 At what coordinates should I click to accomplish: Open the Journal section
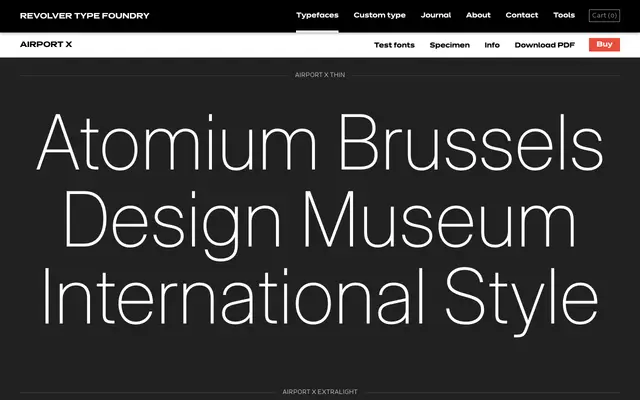point(436,15)
